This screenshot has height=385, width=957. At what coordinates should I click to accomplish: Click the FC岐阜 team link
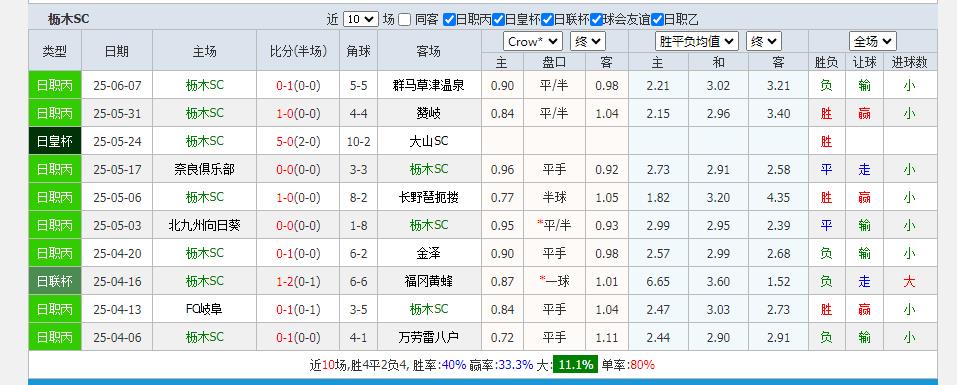[x=204, y=309]
